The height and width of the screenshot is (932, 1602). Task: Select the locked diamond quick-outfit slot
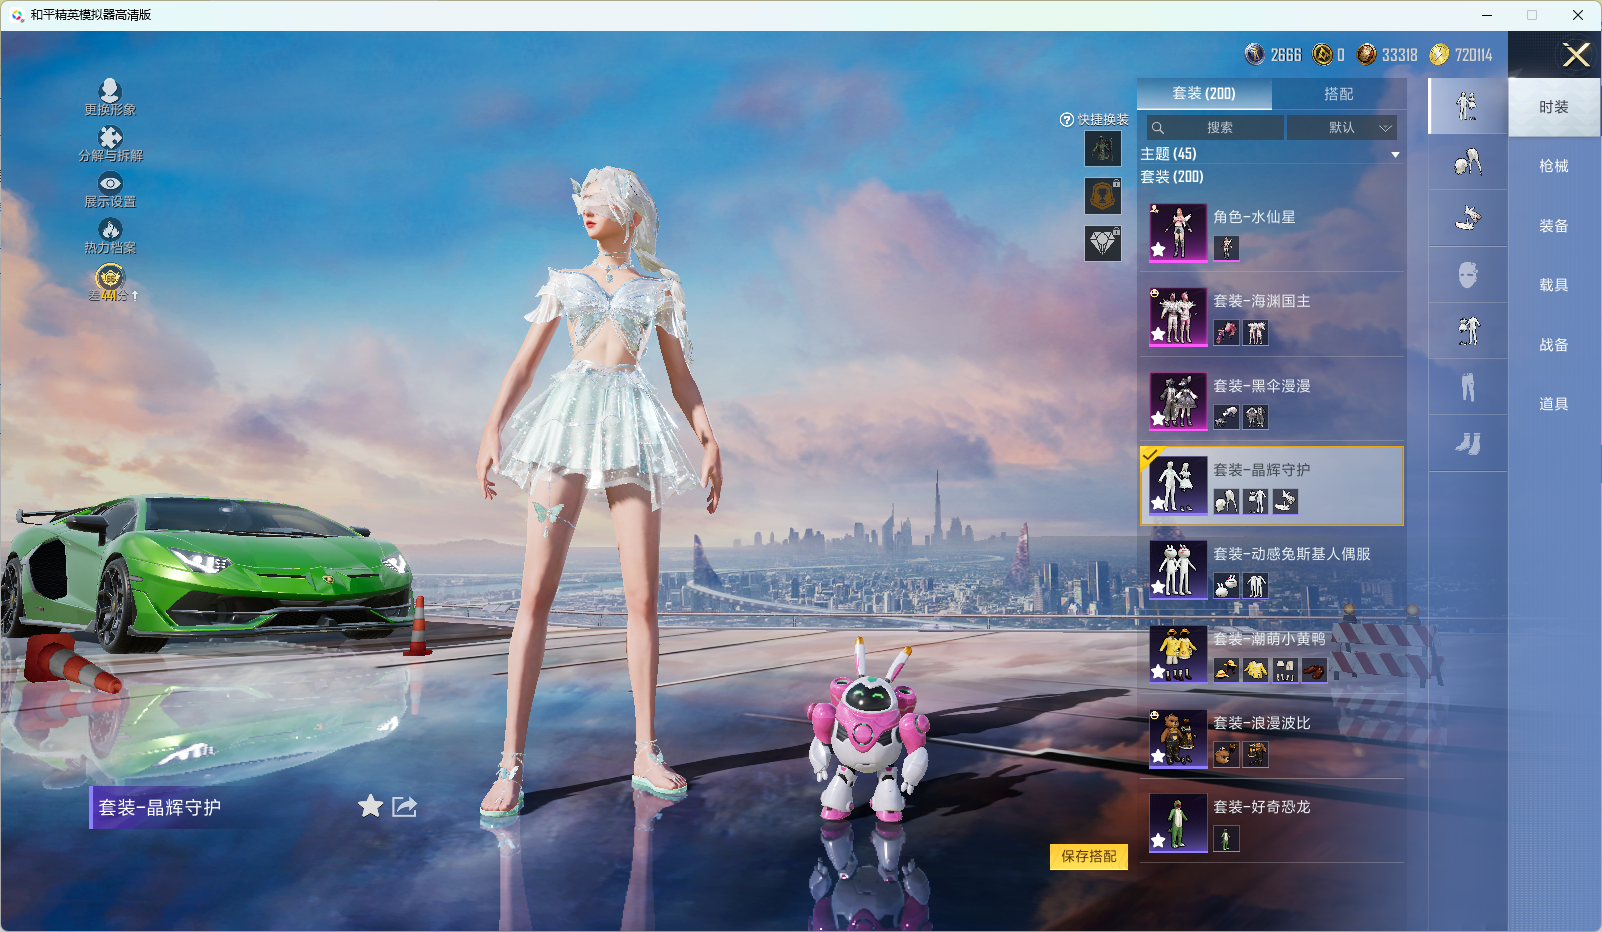click(x=1103, y=243)
